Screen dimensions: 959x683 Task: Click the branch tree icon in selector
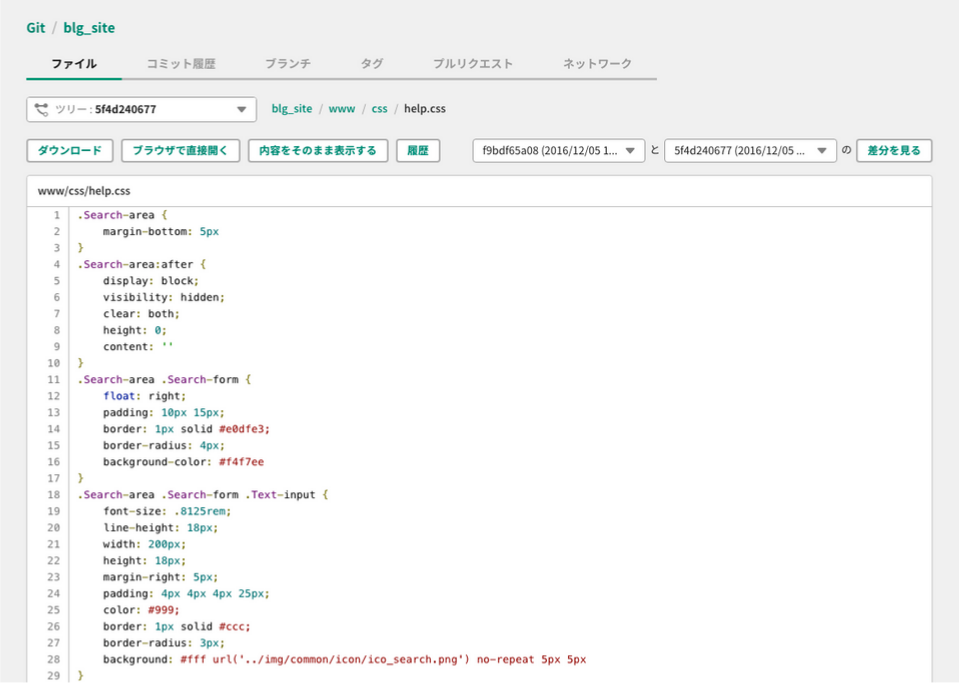click(41, 109)
